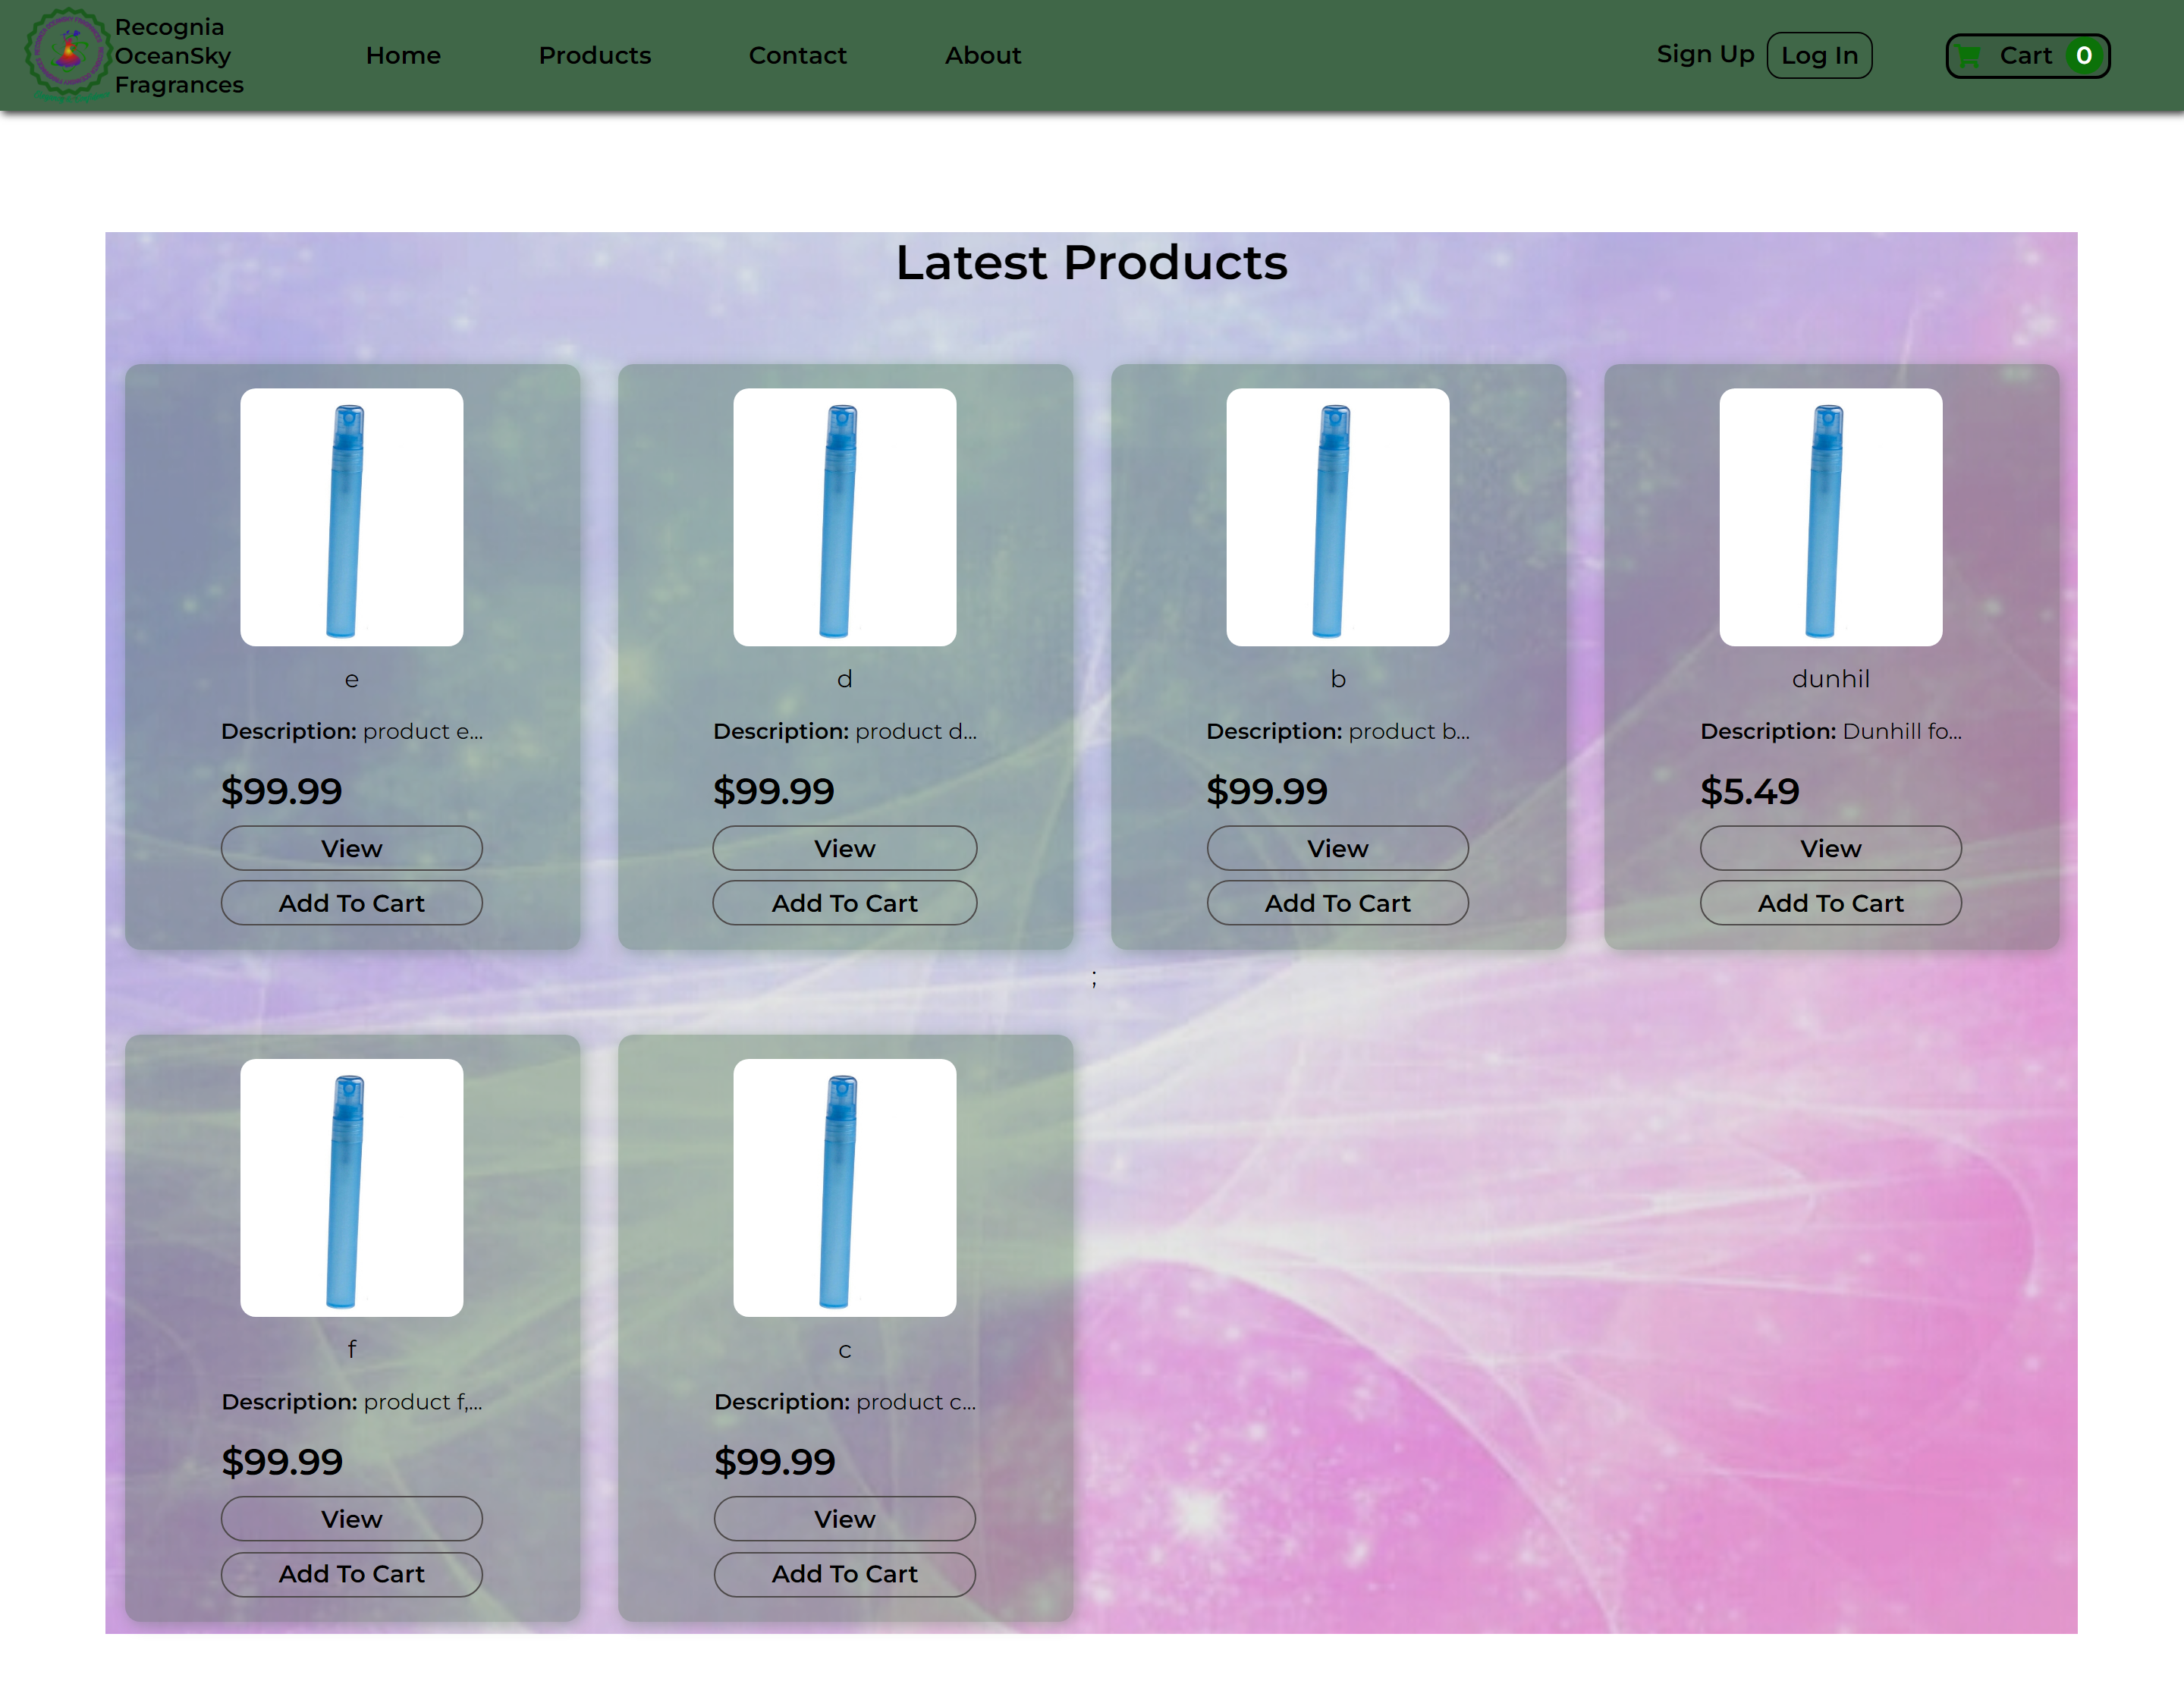The width and height of the screenshot is (2184, 1681).
Task: Click the 'Description: product b...' text
Action: point(1338,731)
